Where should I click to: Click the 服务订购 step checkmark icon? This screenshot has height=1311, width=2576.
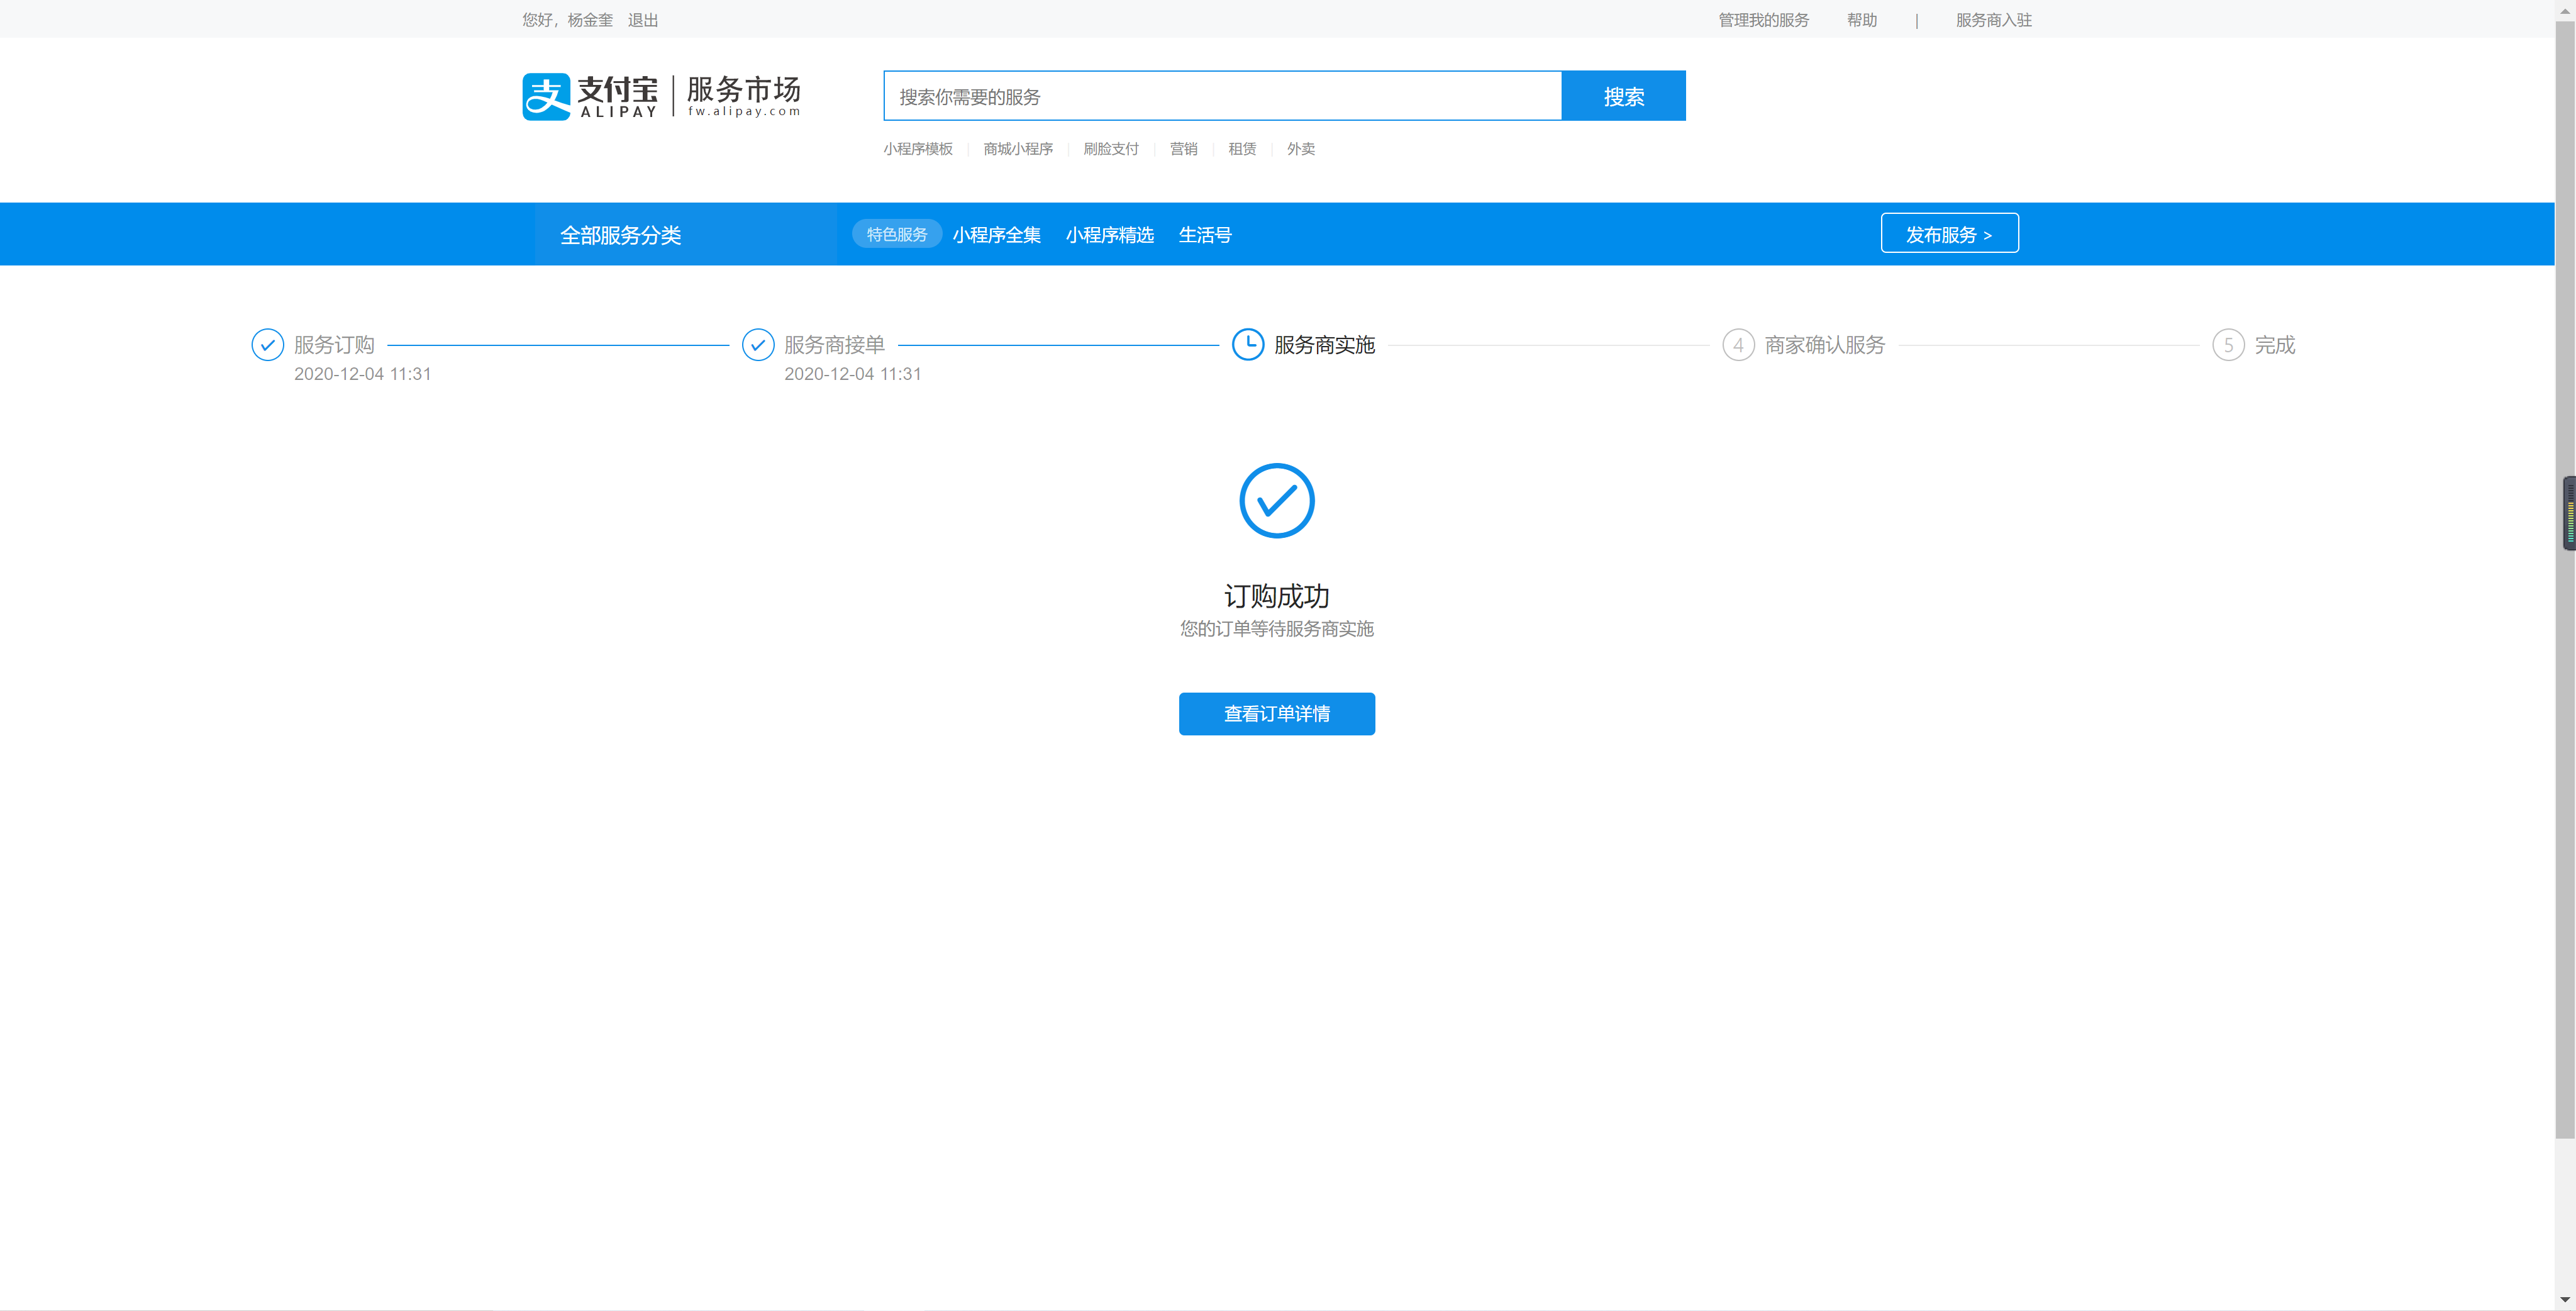[267, 345]
